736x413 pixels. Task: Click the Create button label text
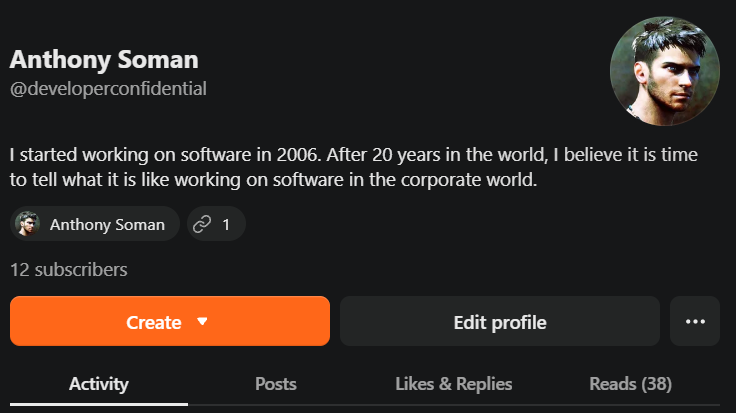tap(153, 322)
